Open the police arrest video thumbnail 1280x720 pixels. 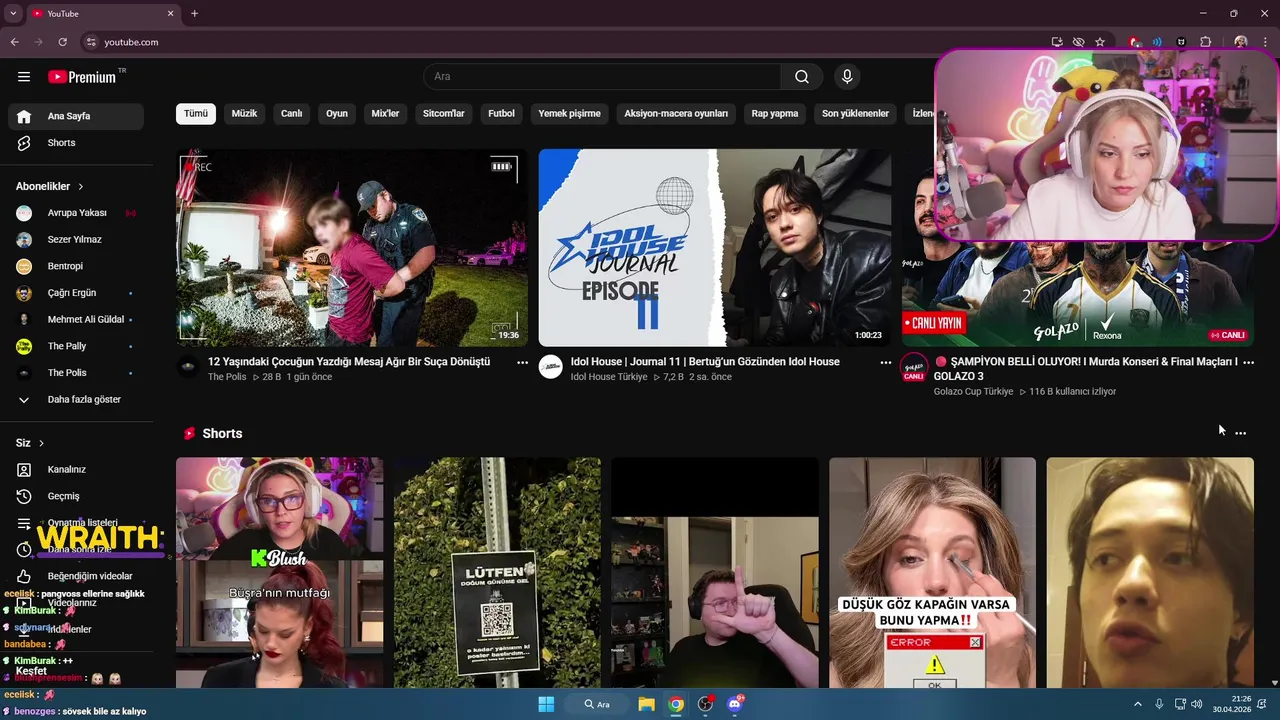coord(352,248)
